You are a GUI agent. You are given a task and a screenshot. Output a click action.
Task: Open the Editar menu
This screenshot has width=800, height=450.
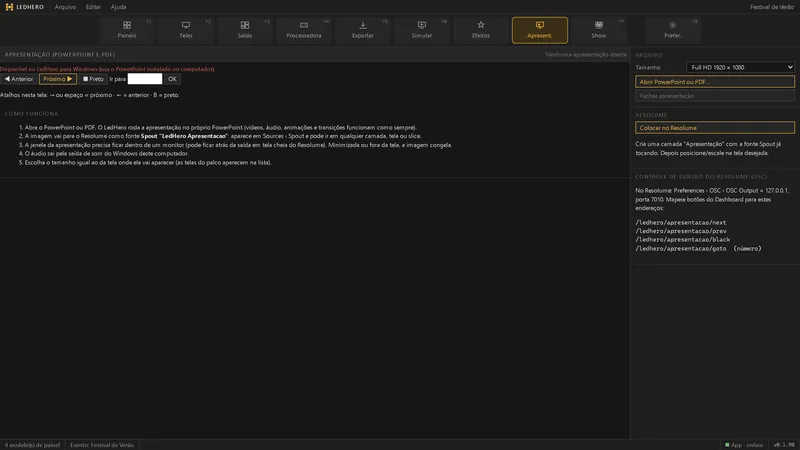[x=93, y=7]
